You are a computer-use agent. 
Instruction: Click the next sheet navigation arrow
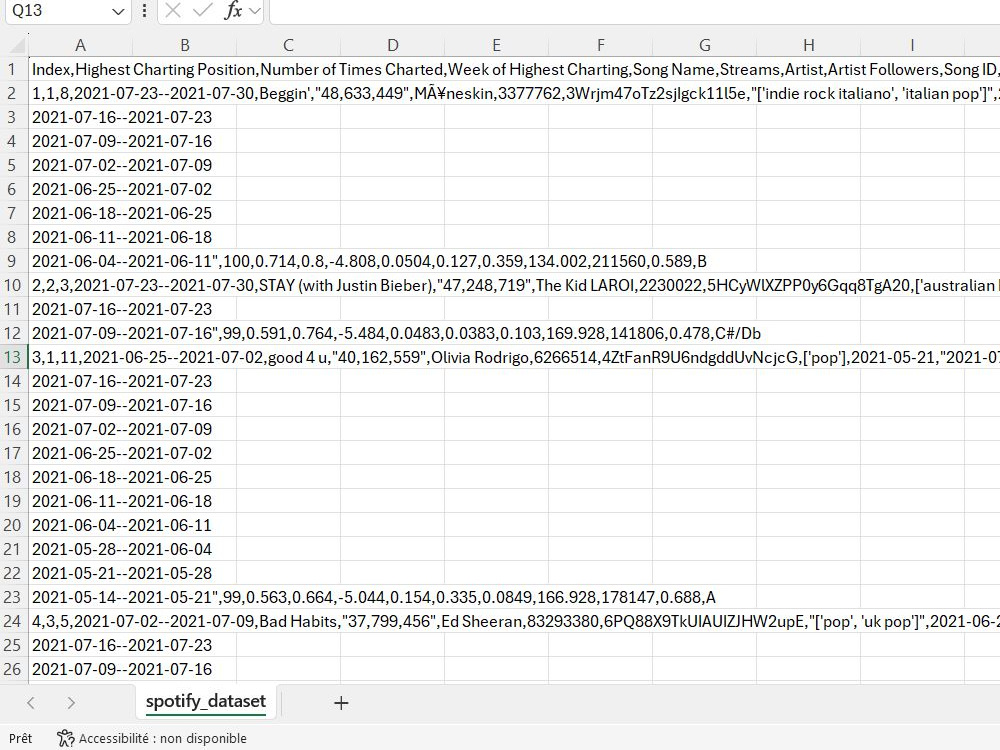71,703
